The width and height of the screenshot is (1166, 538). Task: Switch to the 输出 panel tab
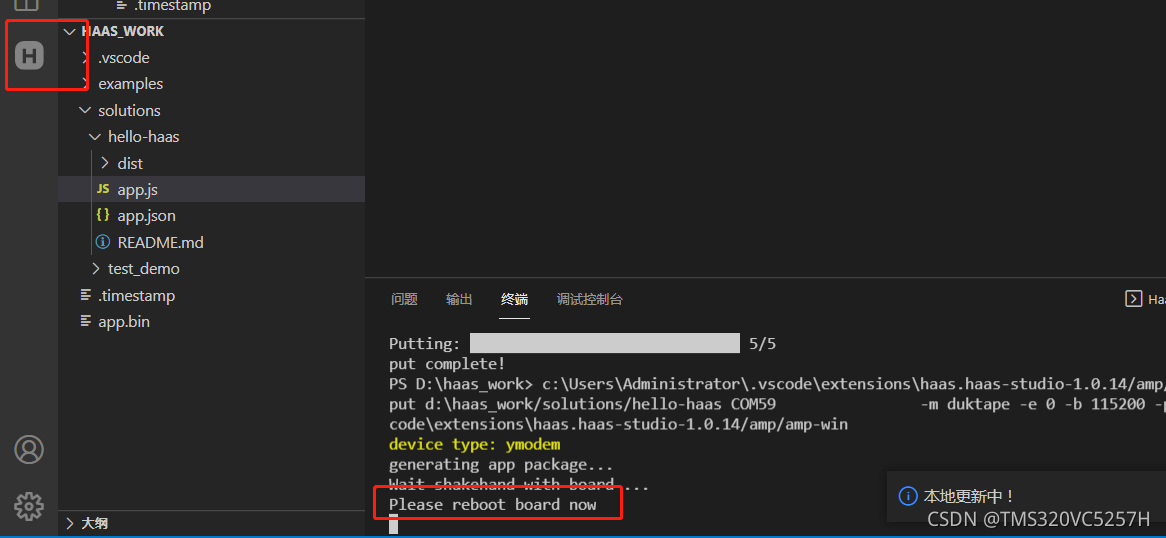pyautogui.click(x=460, y=299)
